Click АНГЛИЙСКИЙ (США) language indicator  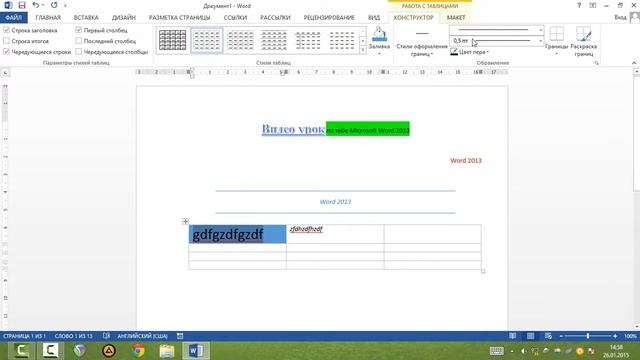(142, 336)
